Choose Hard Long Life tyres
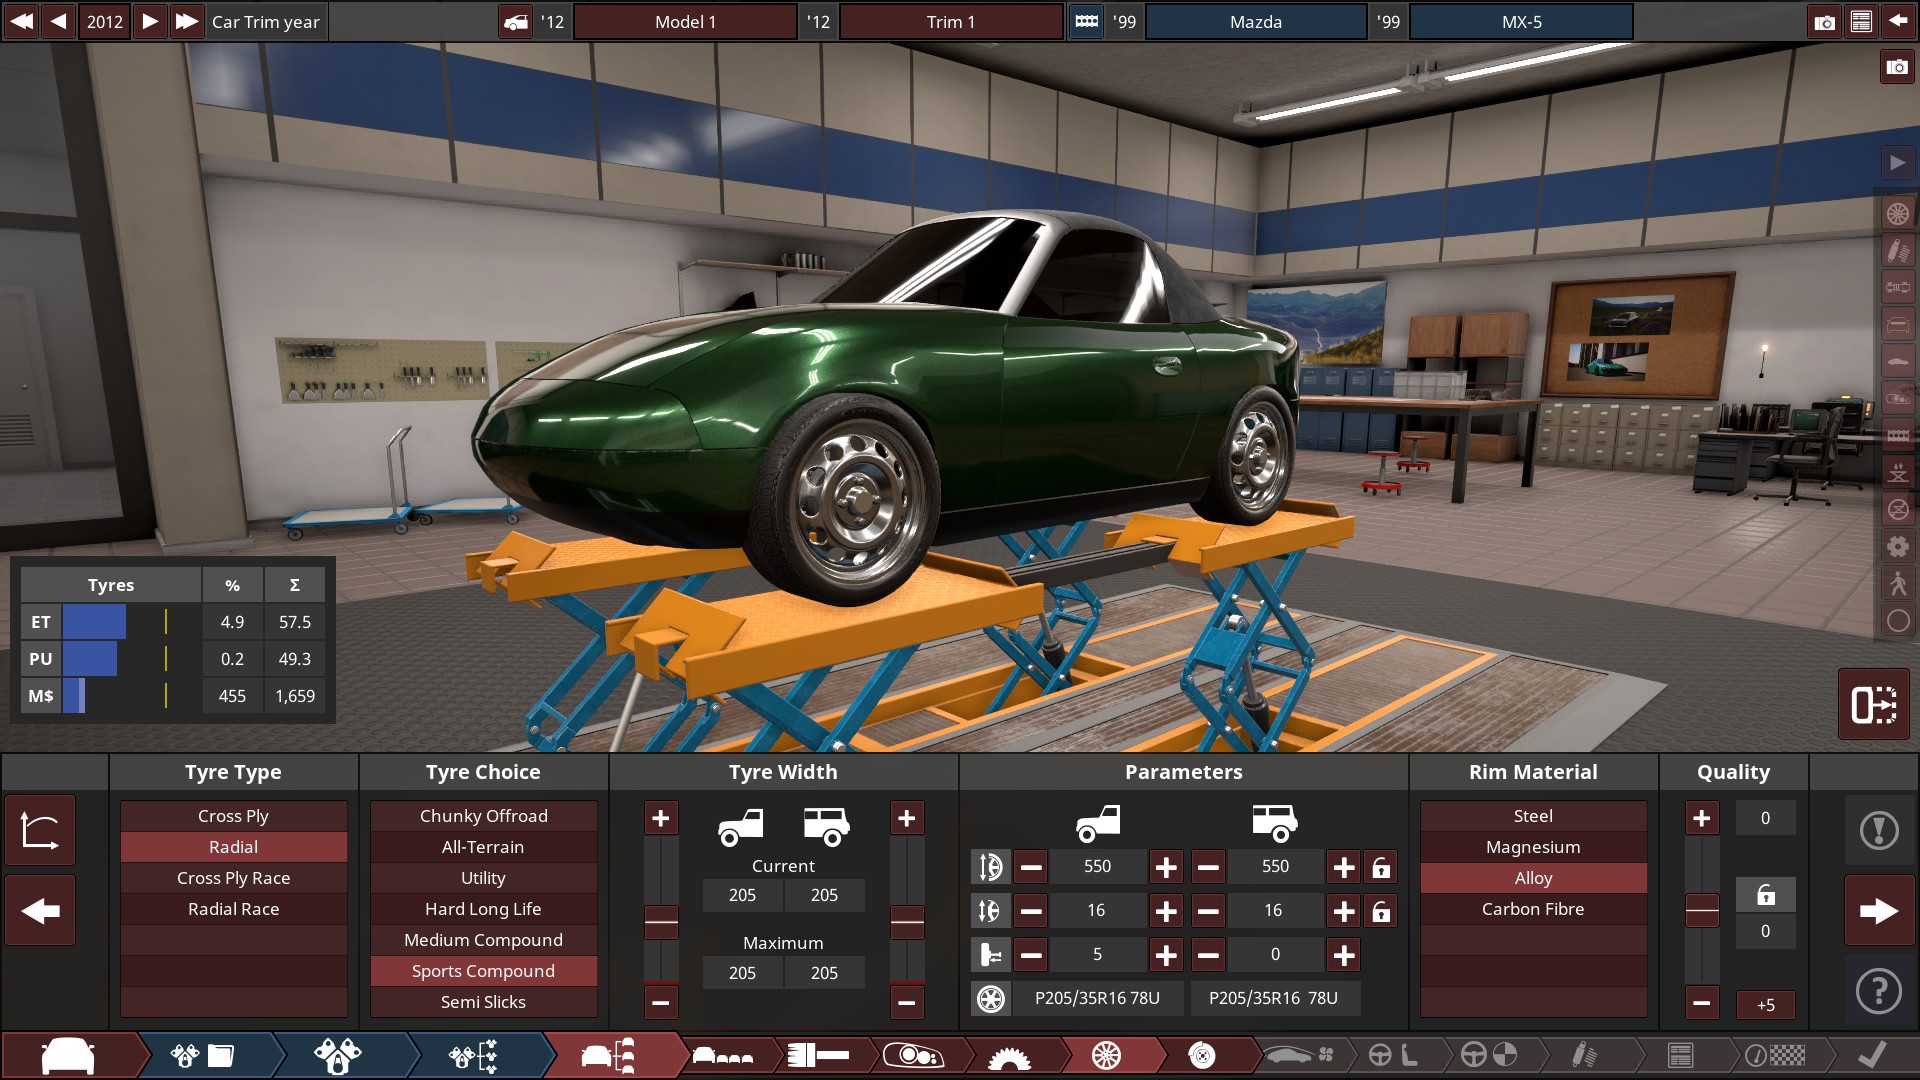 [483, 909]
